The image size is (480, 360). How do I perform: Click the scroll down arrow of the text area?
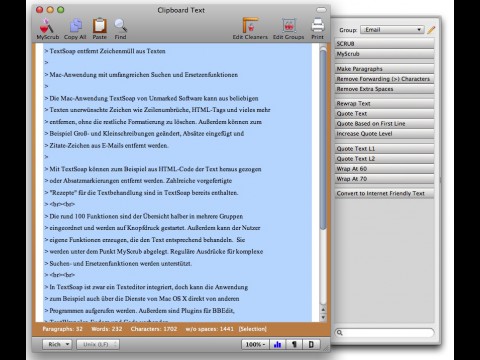[x=323, y=317]
